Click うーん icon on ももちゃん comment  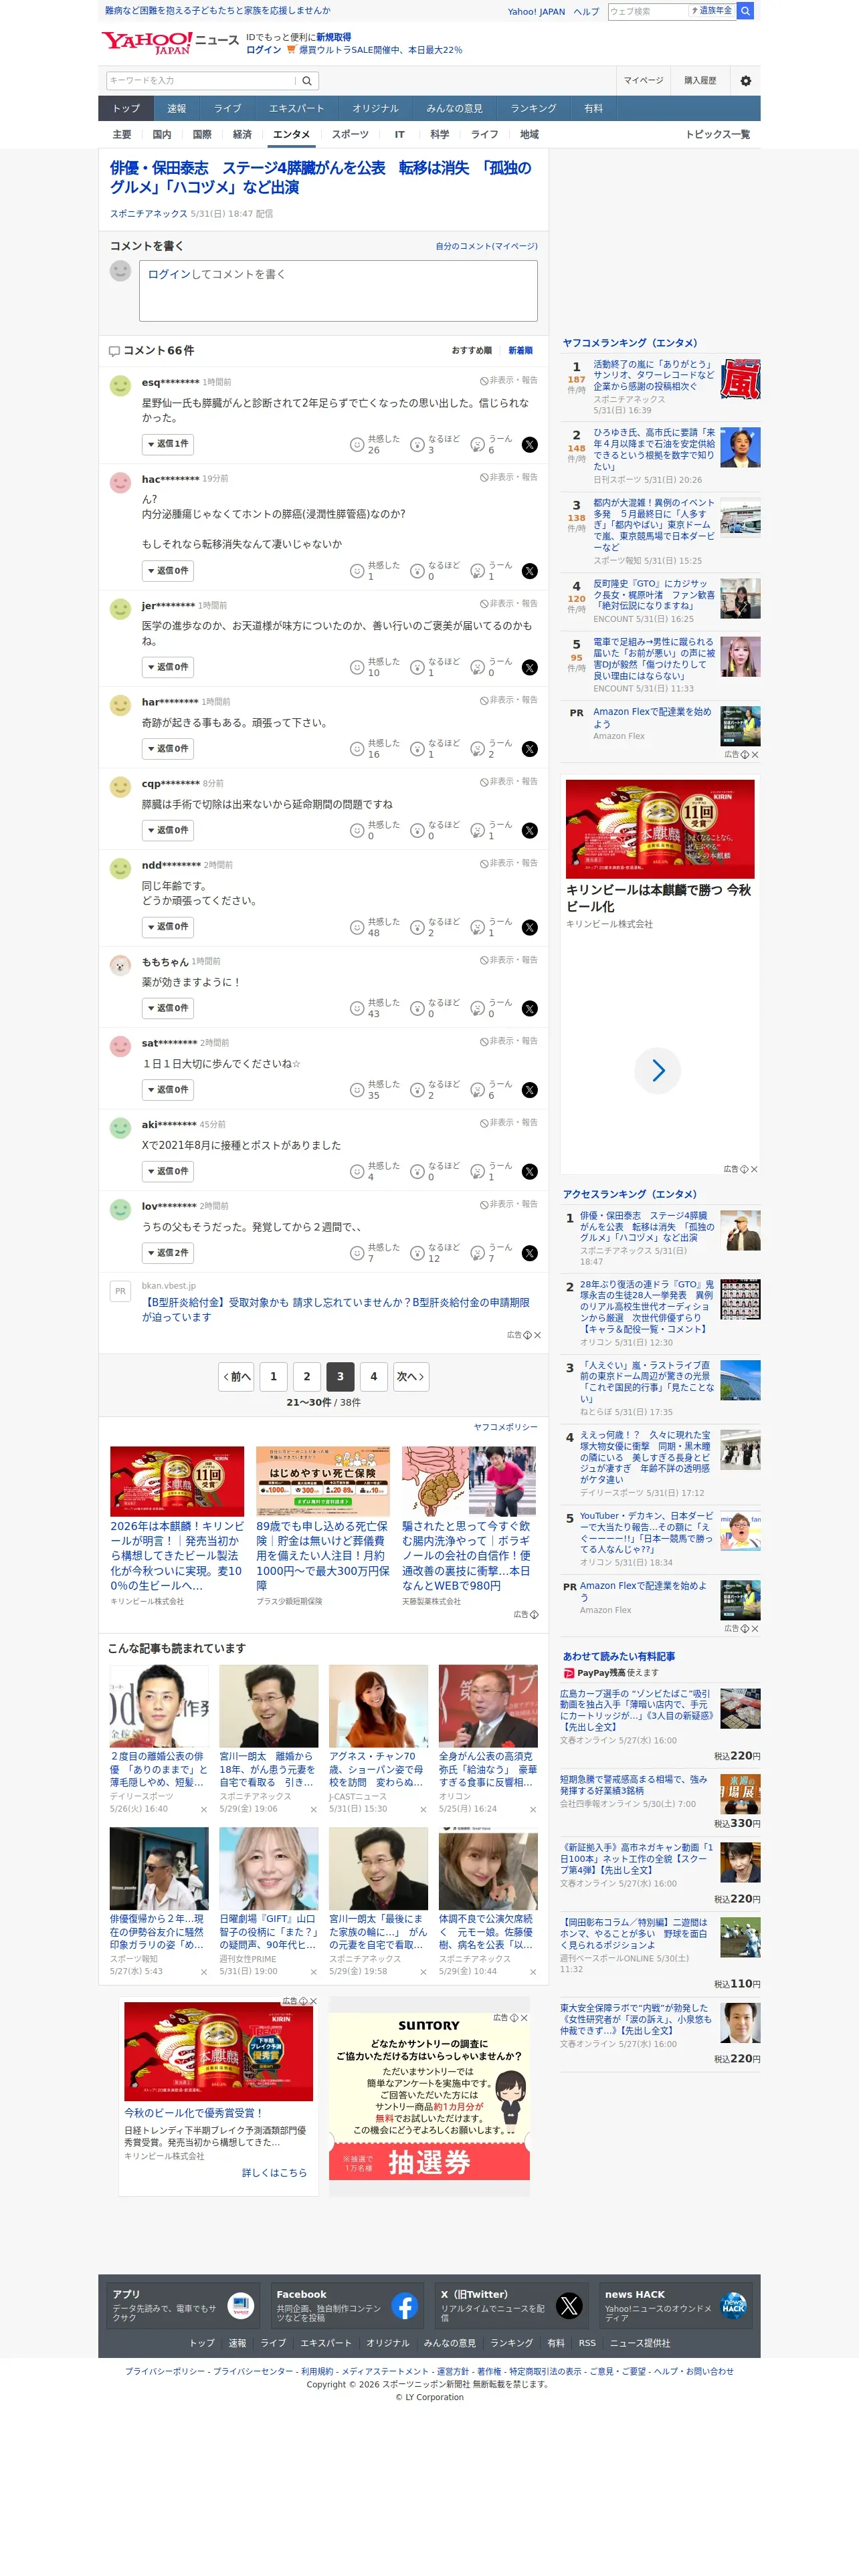point(477,1009)
